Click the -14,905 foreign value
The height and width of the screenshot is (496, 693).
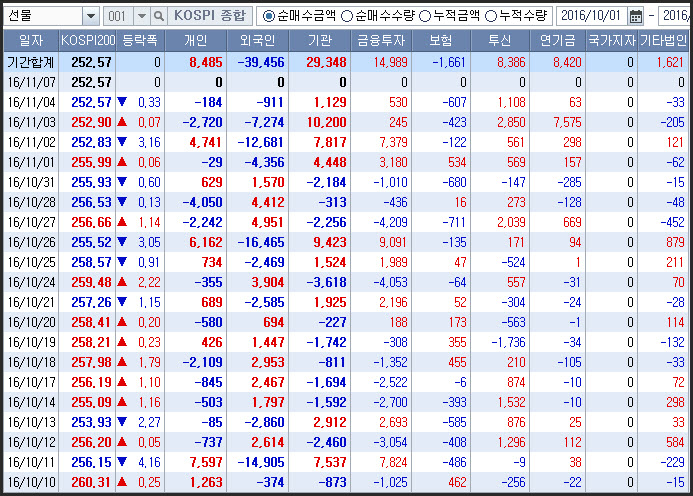(x=261, y=462)
